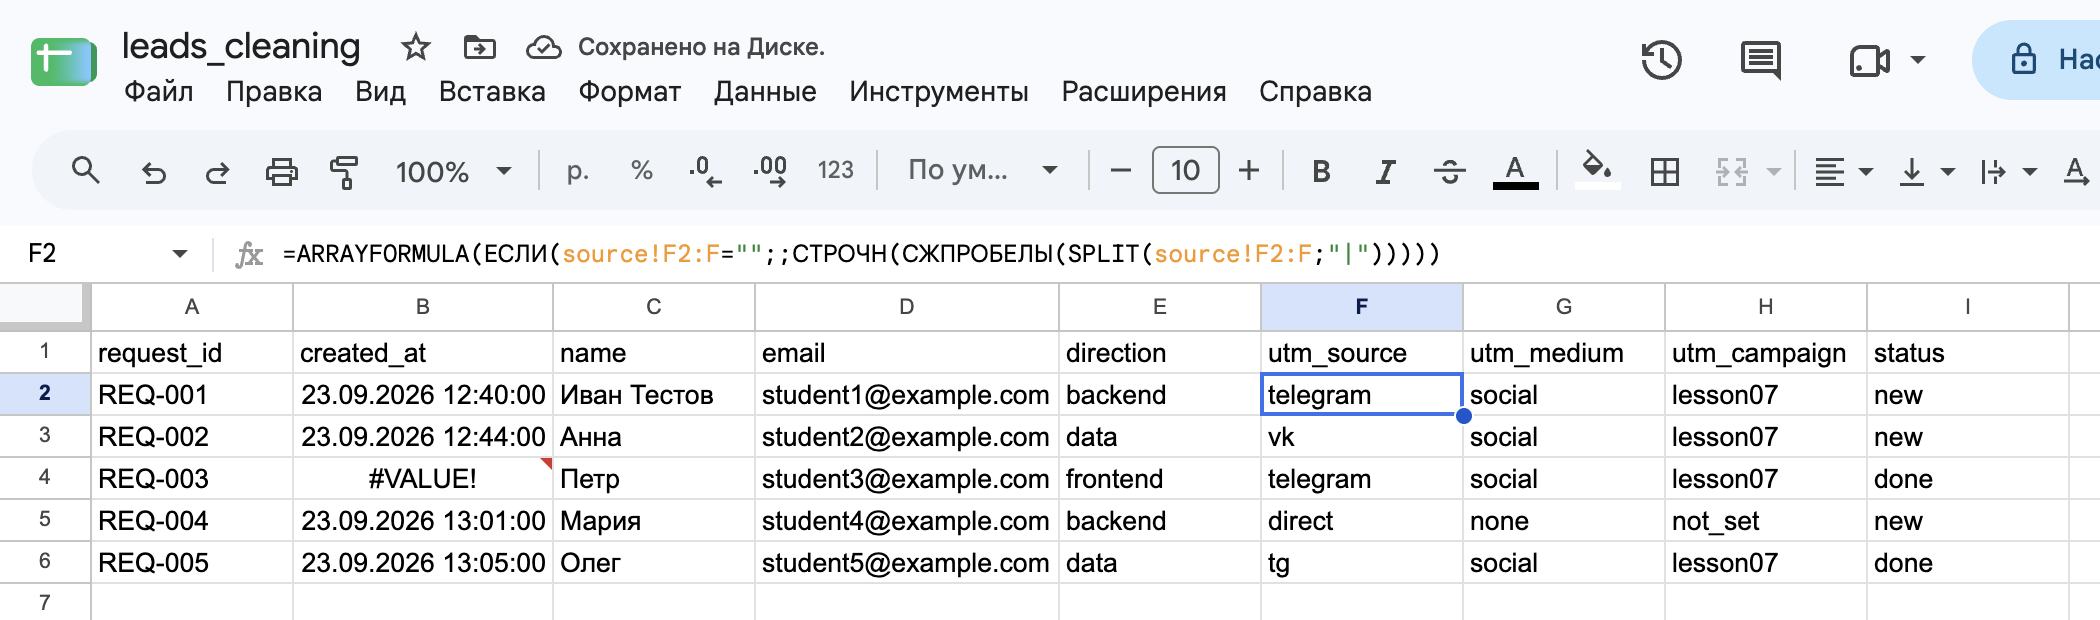Format as percent

[642, 171]
